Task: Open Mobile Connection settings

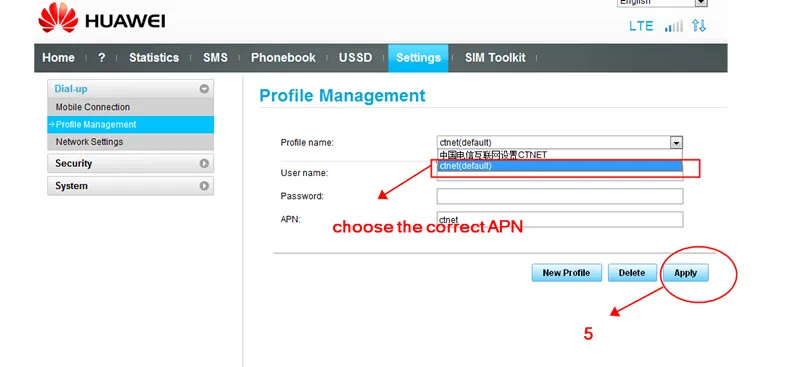Action: pos(130,107)
